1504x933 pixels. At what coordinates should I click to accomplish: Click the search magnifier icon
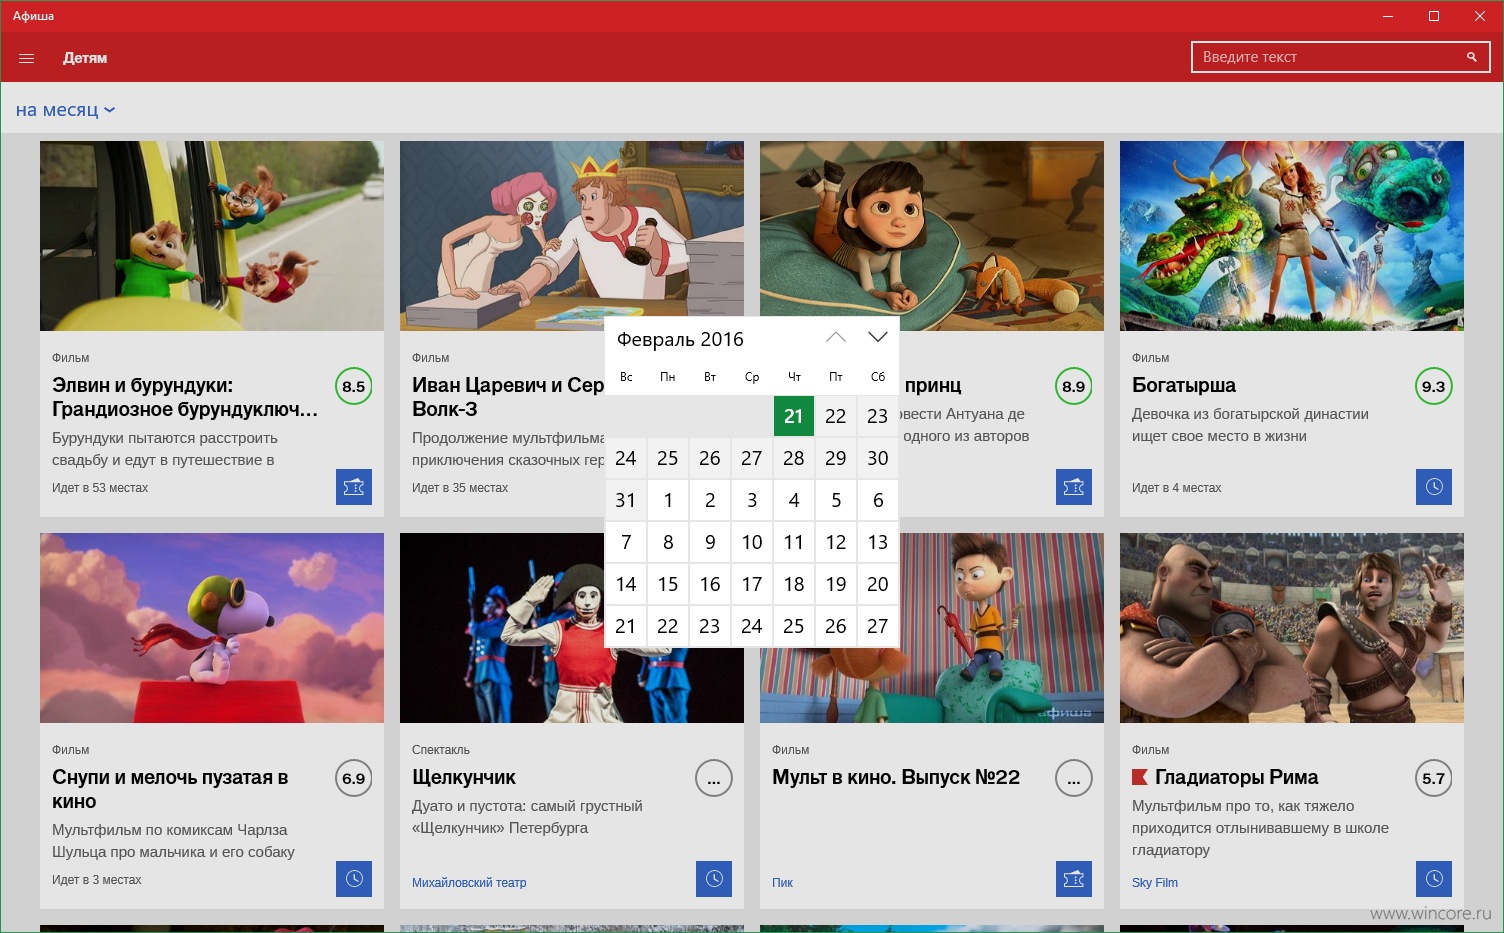[x=1471, y=57]
